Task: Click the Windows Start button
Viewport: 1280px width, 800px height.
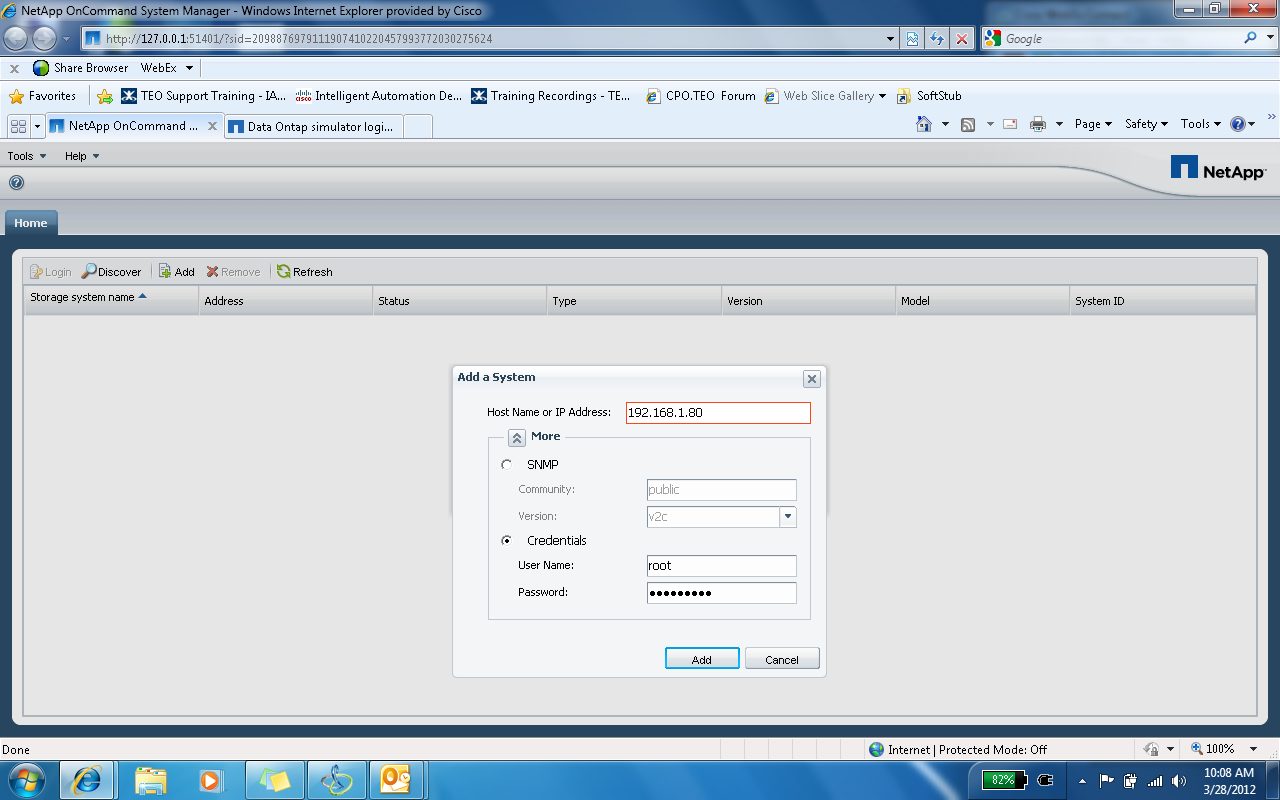Action: coord(26,779)
